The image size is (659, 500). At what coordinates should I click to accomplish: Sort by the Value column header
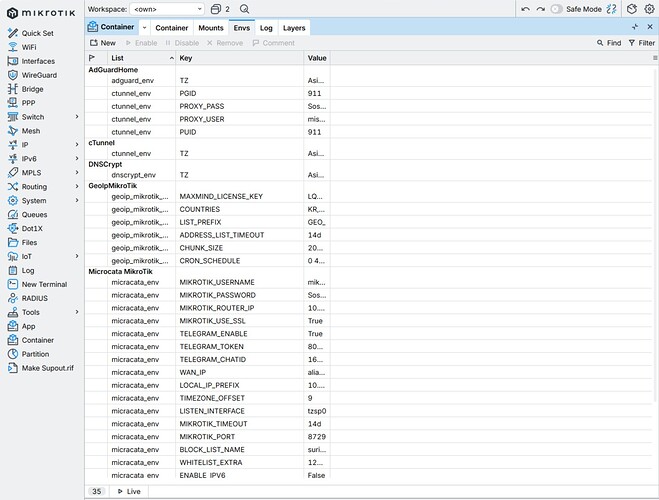(x=317, y=58)
